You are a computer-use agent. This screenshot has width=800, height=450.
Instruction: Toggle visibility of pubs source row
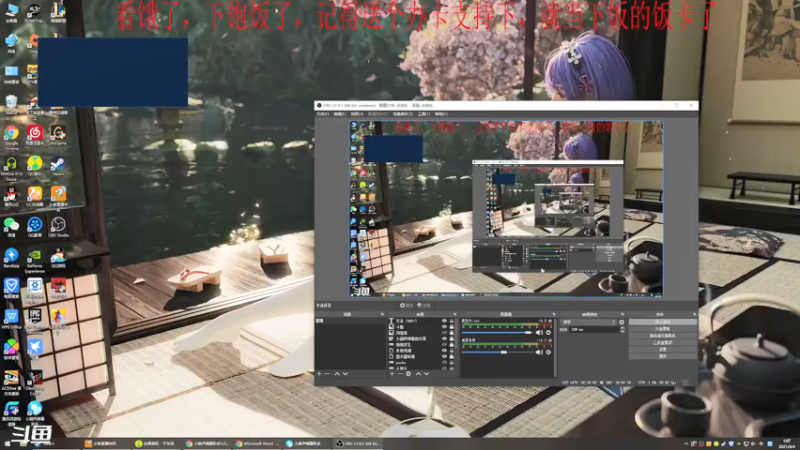(444, 362)
